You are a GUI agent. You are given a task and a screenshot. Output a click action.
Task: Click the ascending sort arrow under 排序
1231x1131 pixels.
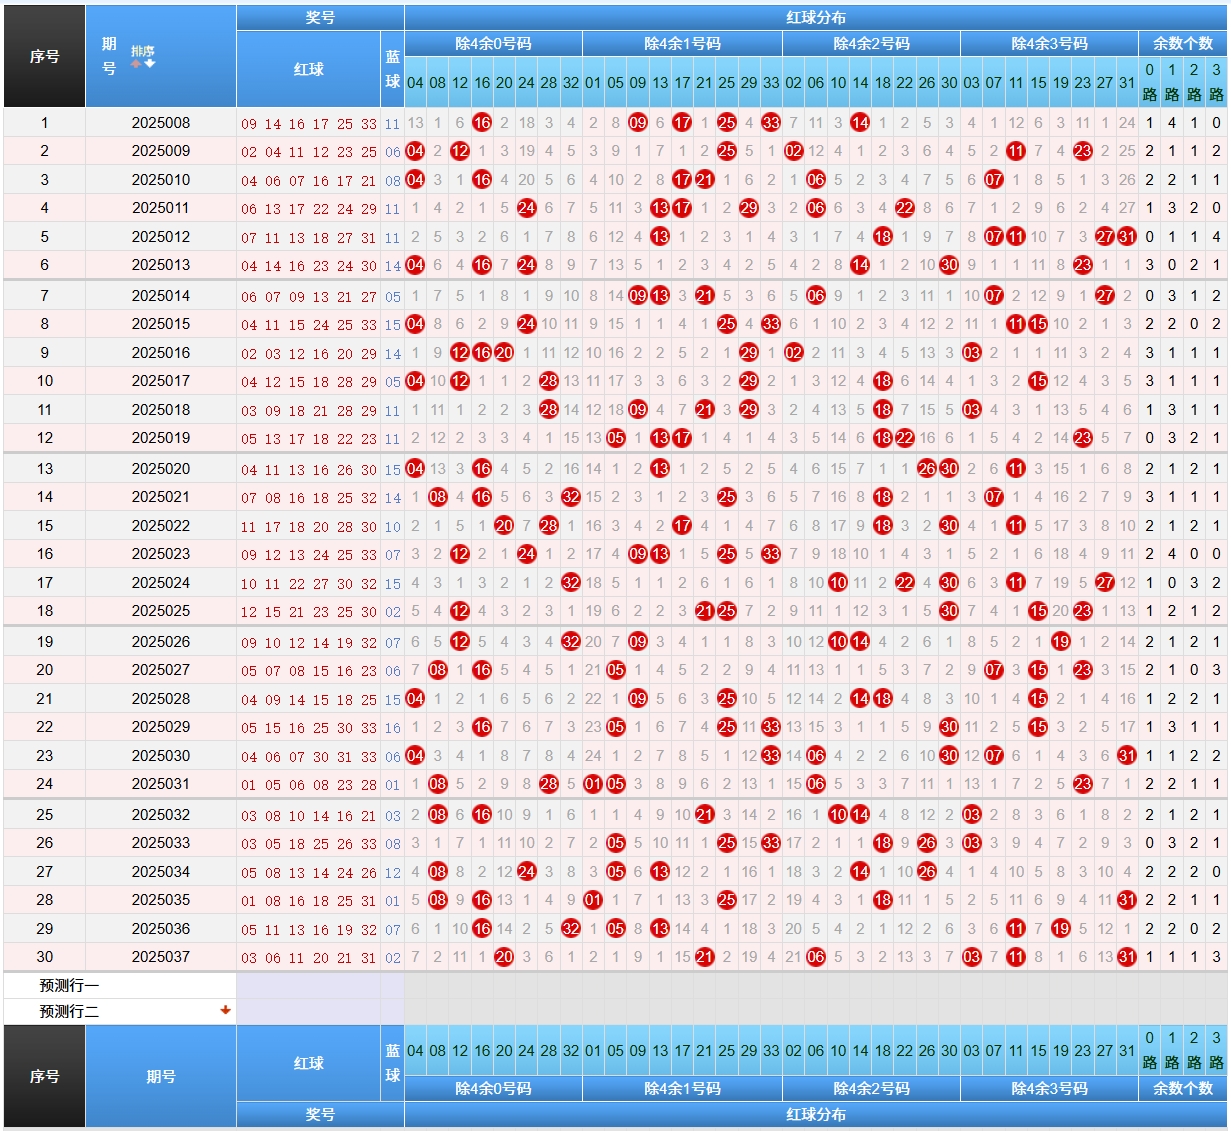[x=137, y=64]
